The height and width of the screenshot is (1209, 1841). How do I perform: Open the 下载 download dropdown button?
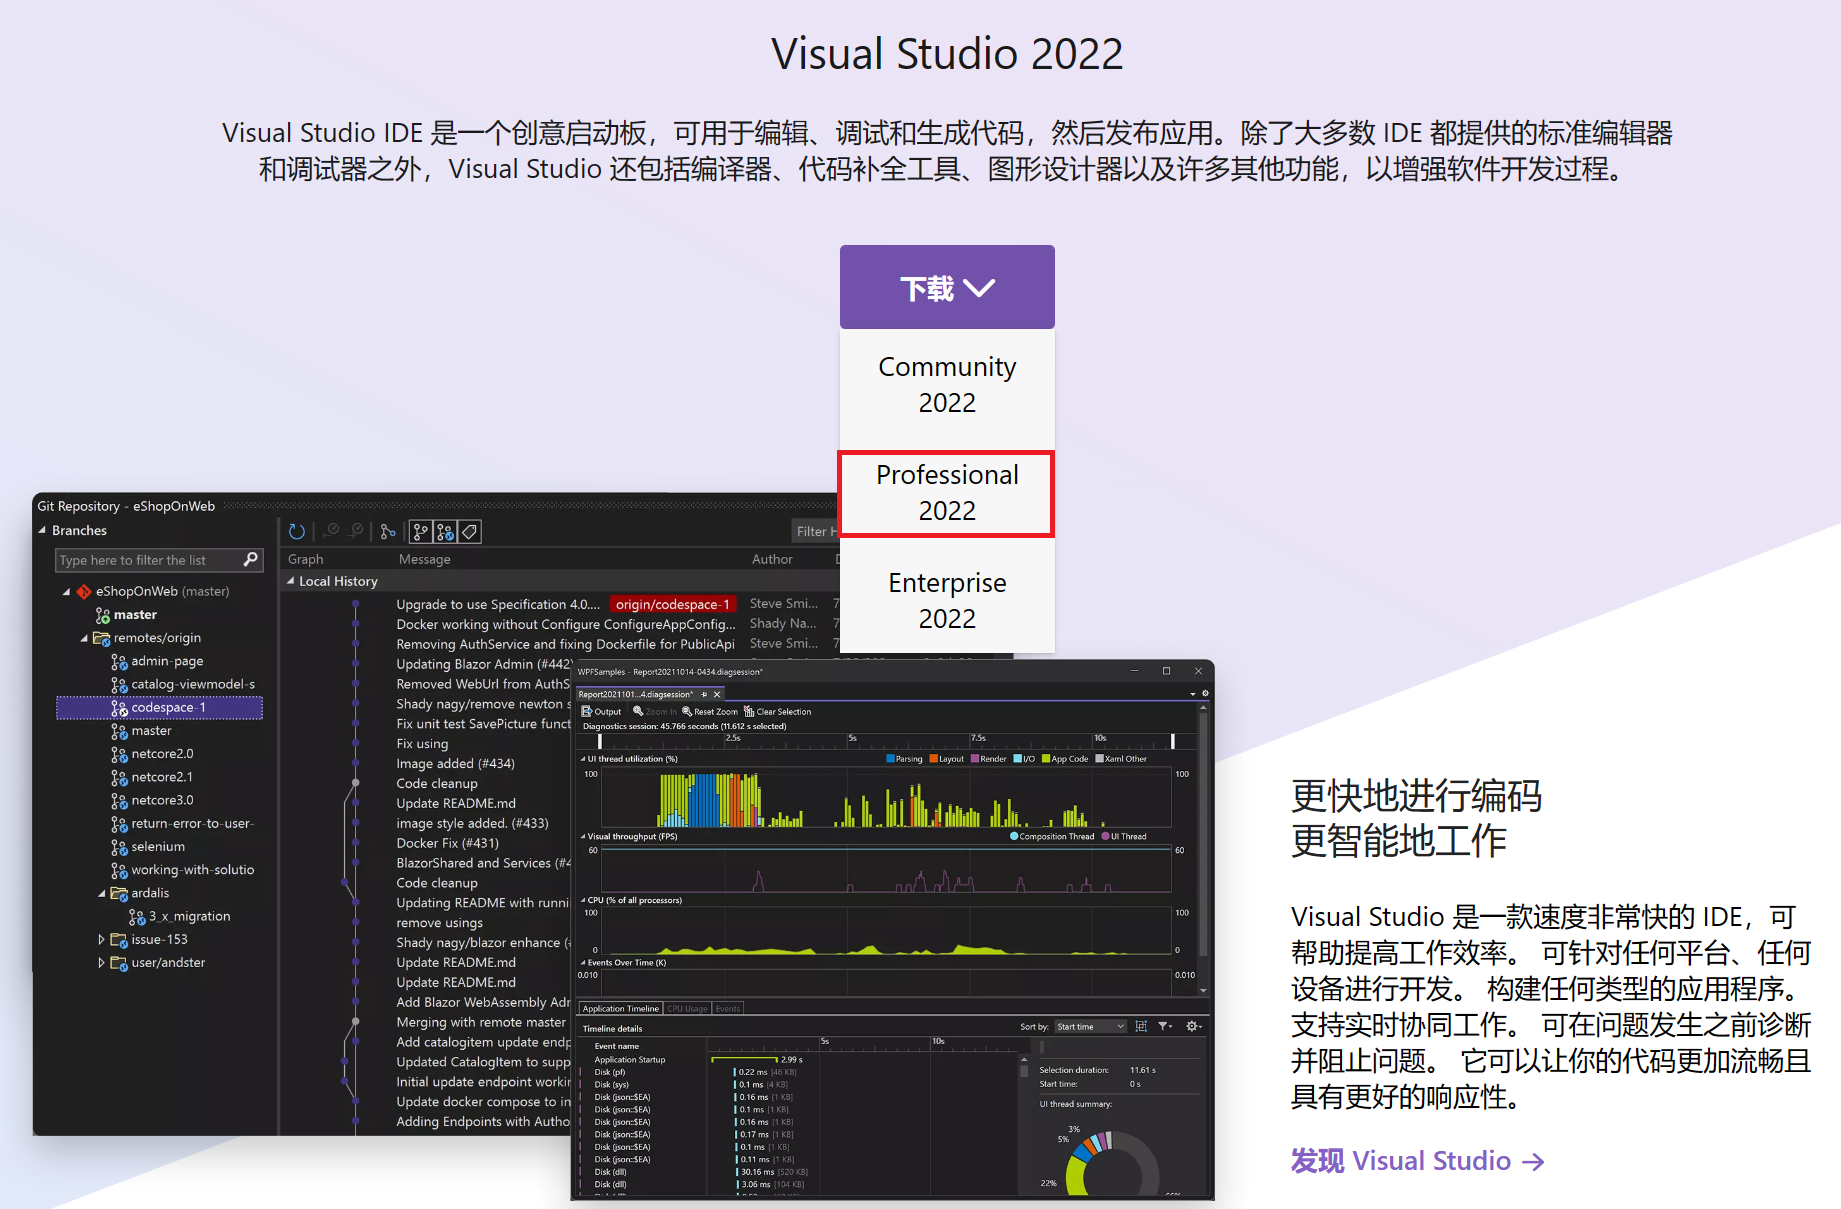click(x=947, y=288)
